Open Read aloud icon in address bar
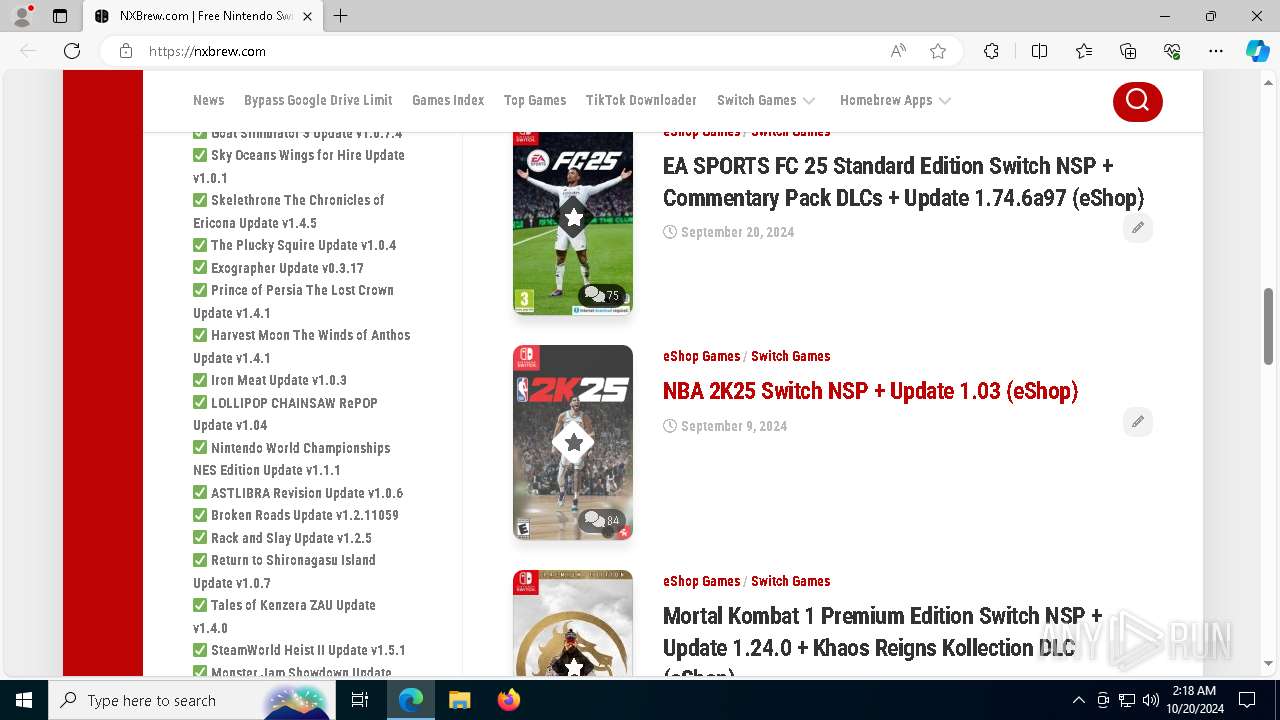 (898, 51)
